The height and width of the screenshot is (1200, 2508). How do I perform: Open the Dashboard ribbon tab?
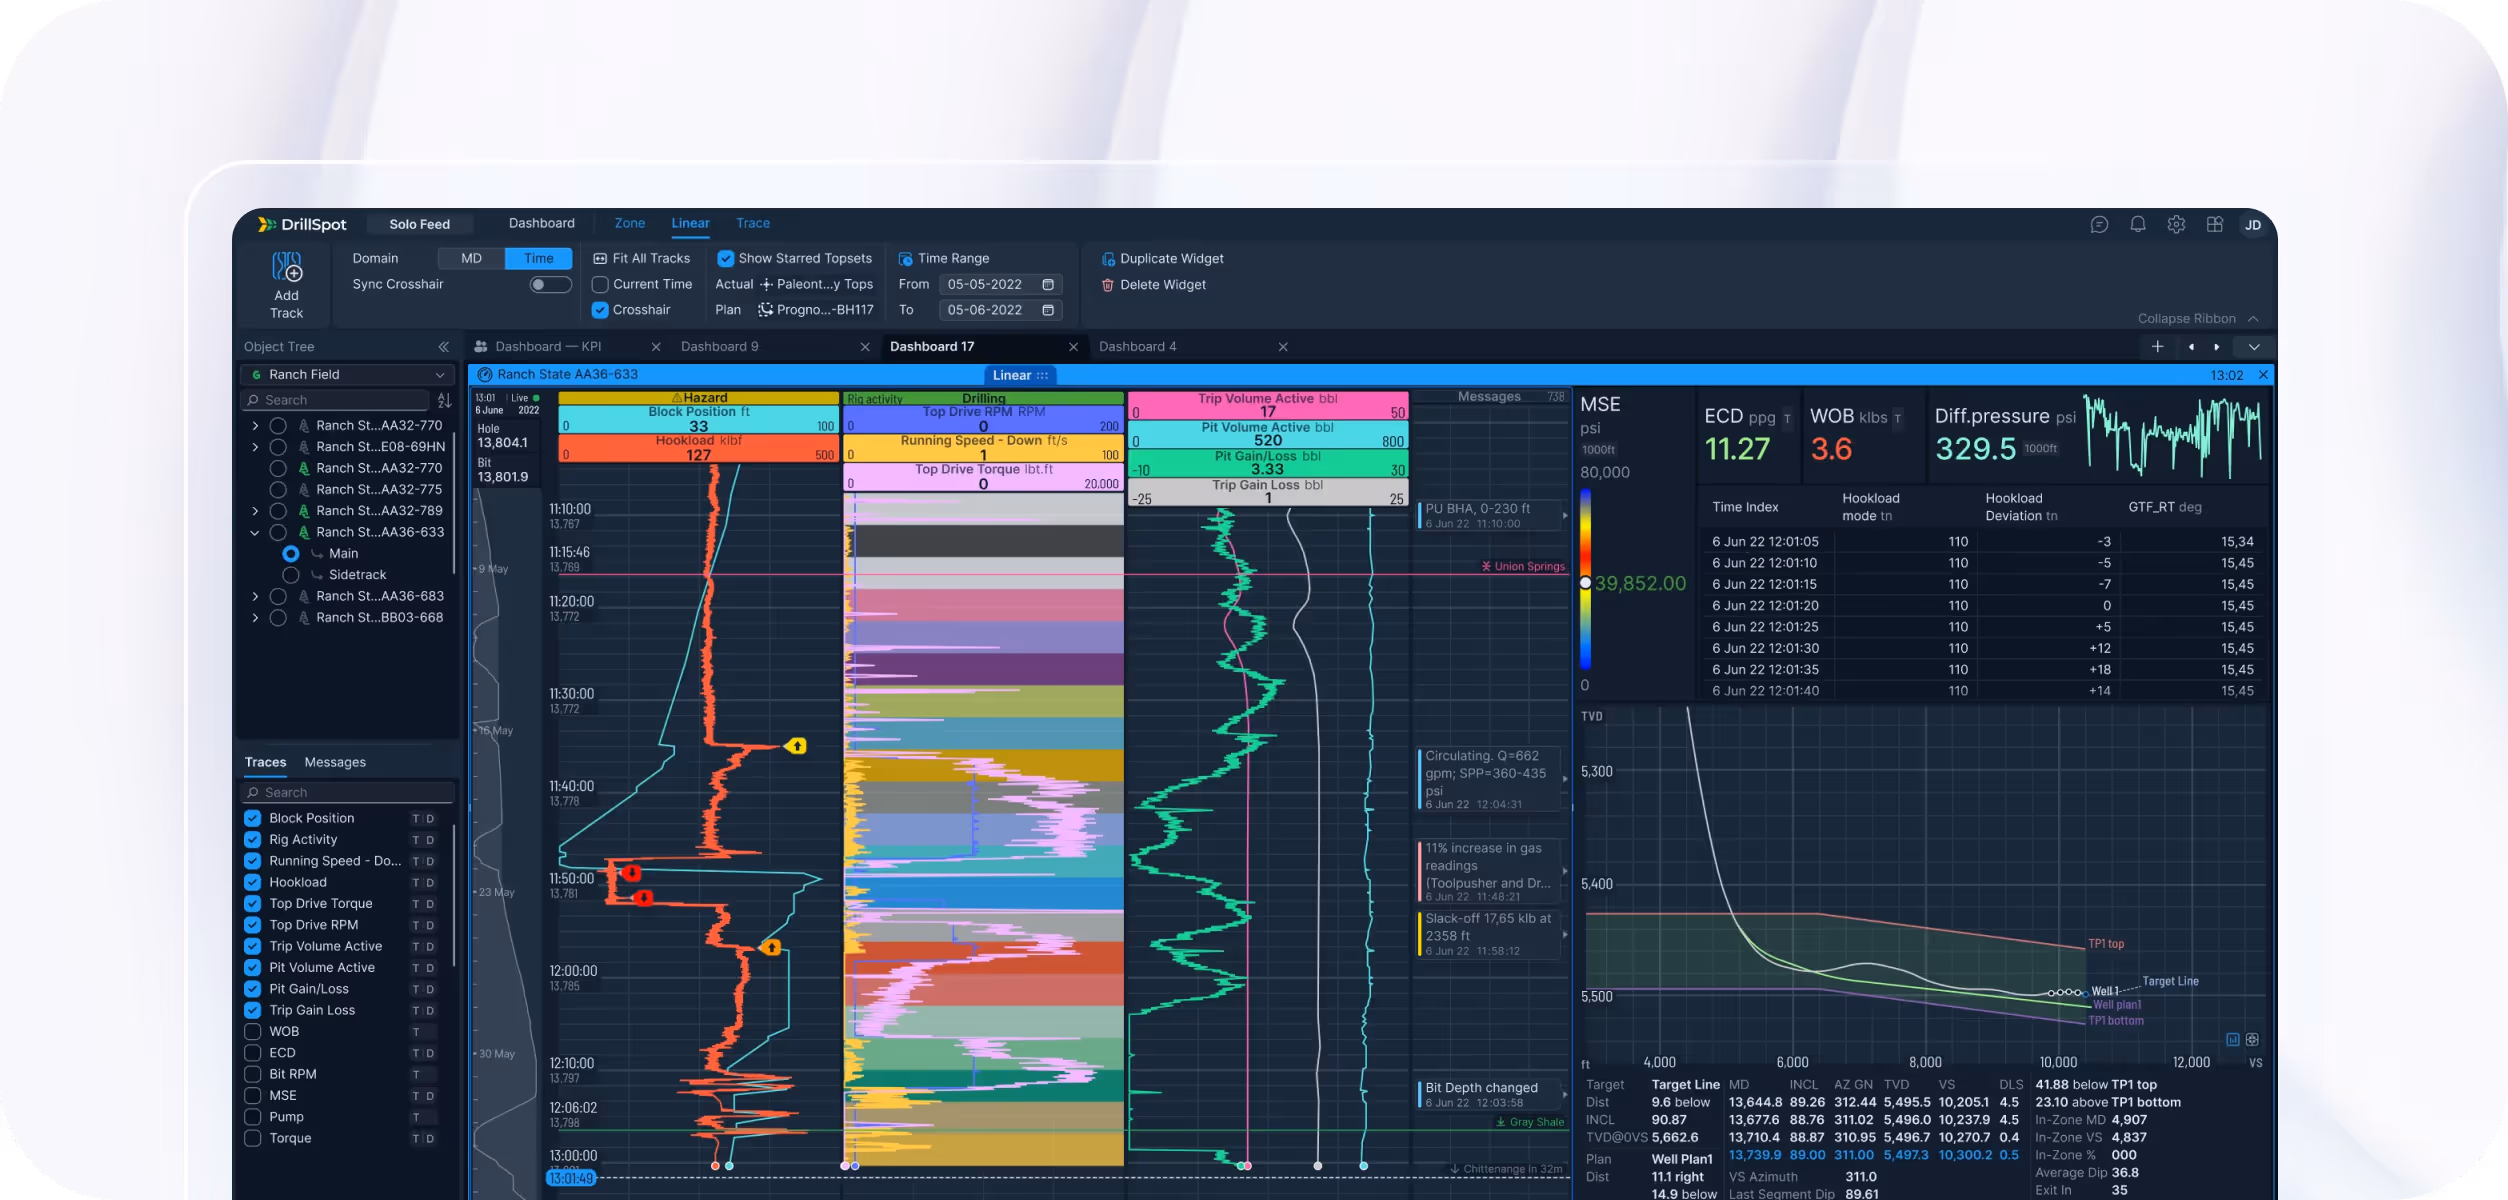click(x=541, y=224)
